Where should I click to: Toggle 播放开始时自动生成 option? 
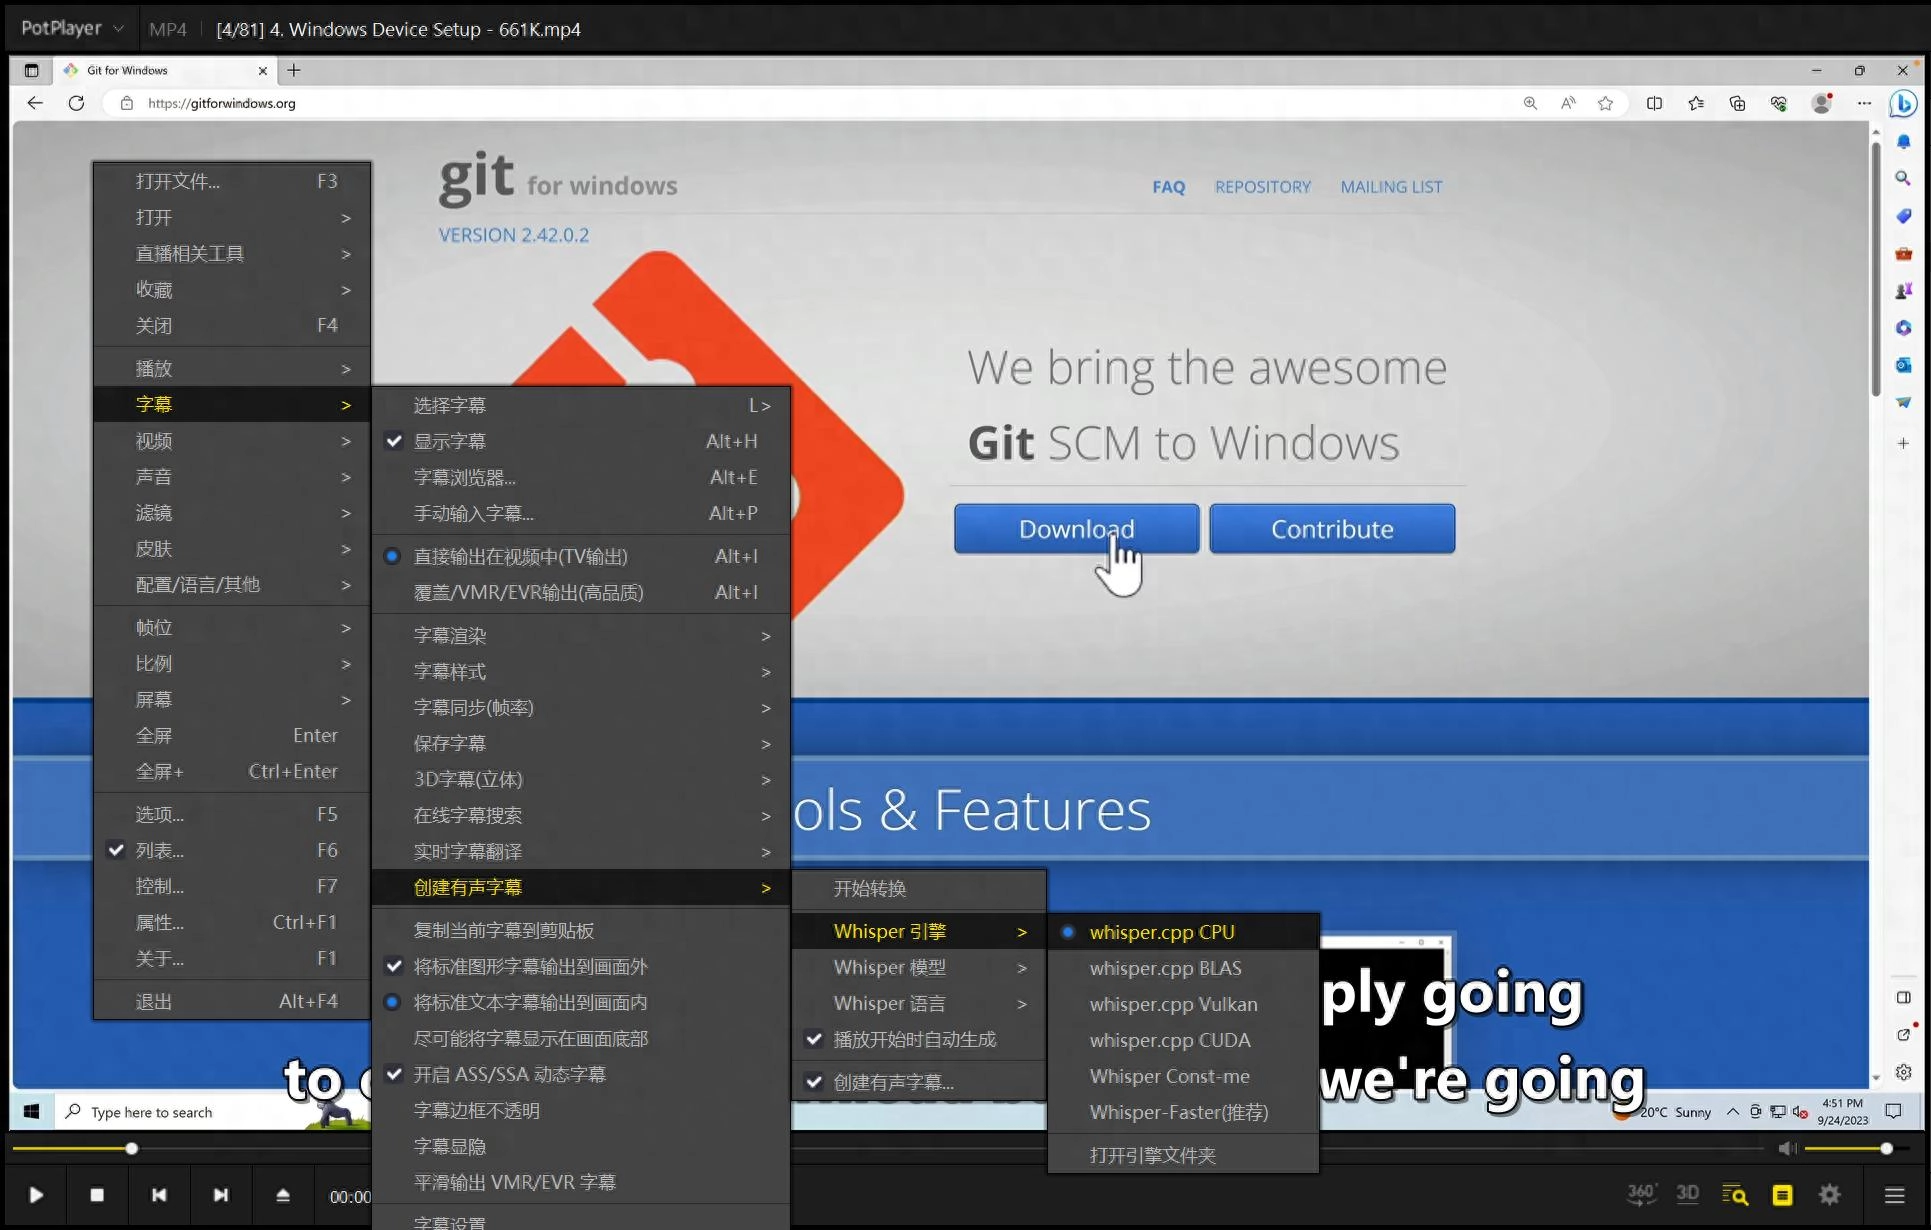[919, 1039]
